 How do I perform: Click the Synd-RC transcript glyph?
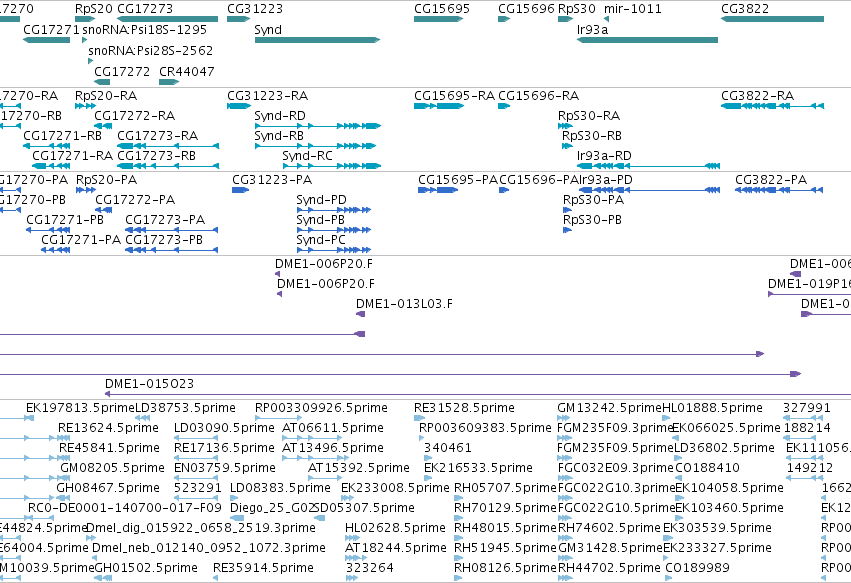pyautogui.click(x=332, y=166)
